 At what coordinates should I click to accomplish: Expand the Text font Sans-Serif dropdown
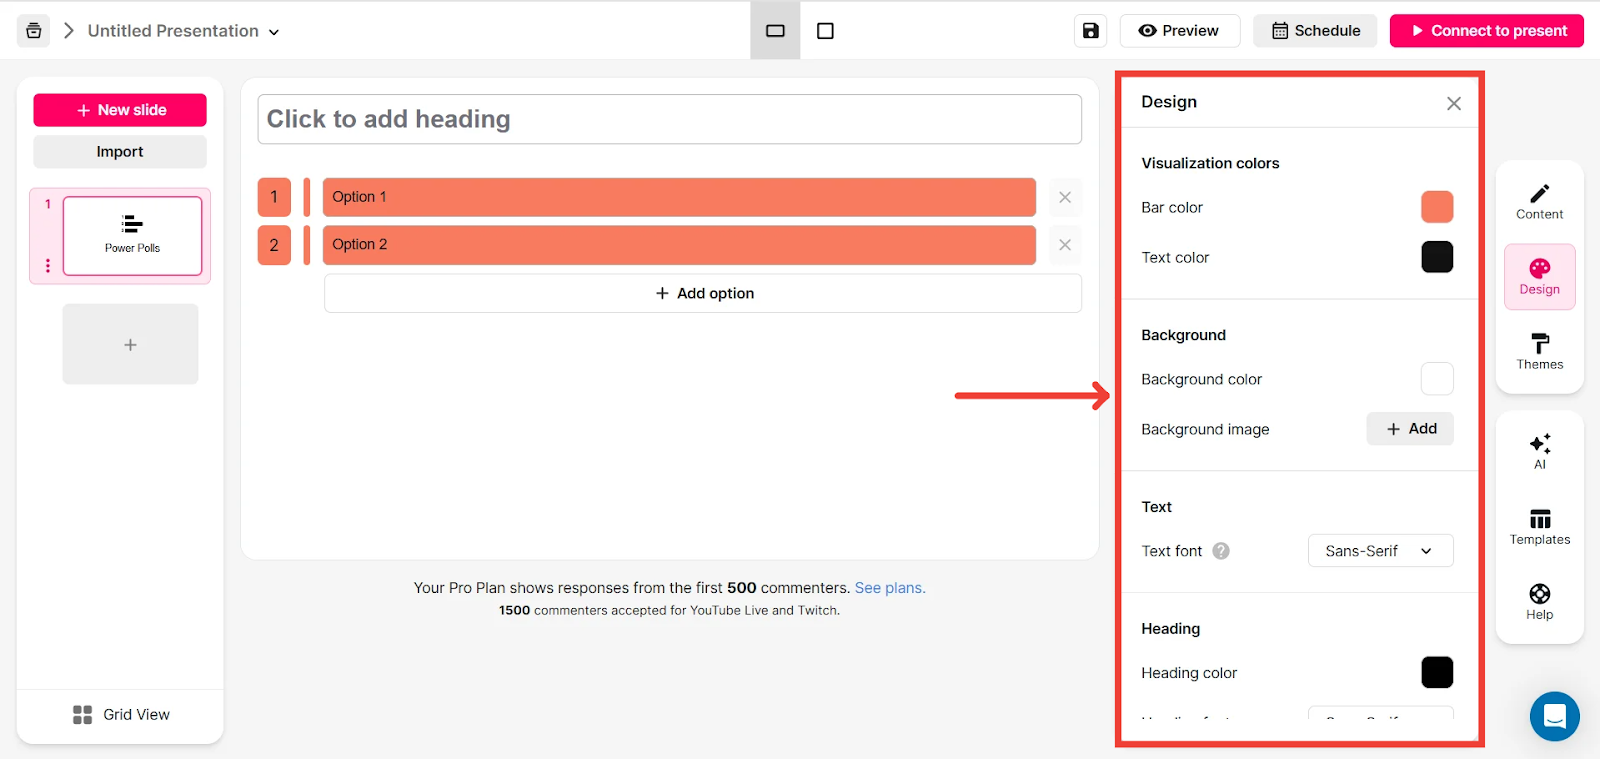(x=1380, y=551)
